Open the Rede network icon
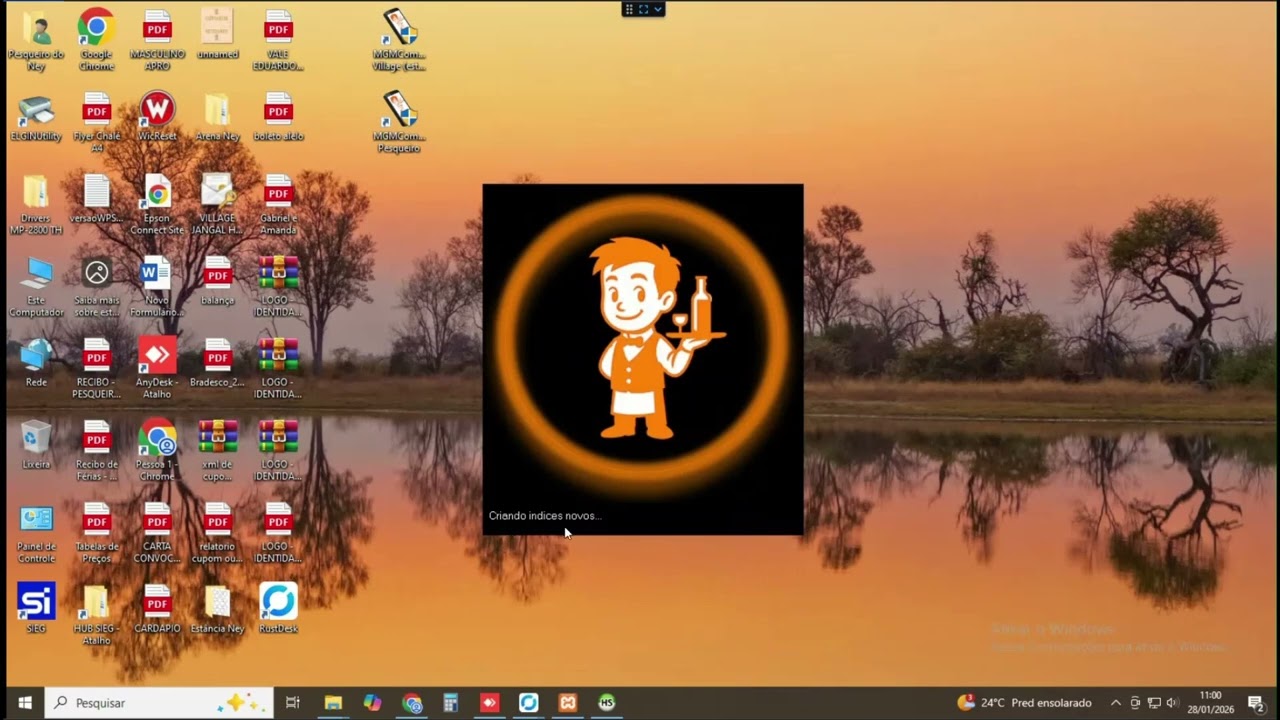Screen dimensions: 1280x720 coord(36,363)
